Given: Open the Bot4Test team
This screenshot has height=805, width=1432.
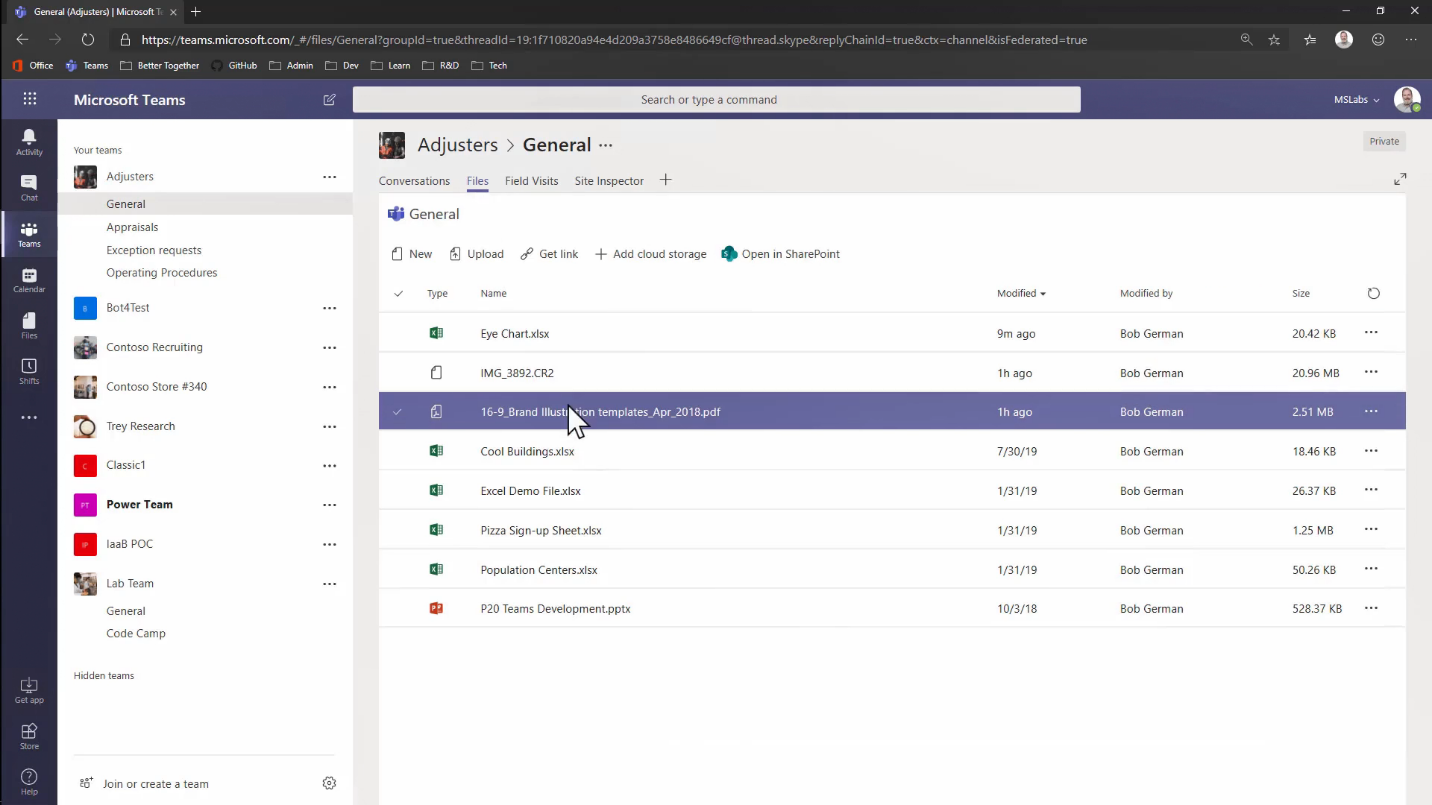Looking at the screenshot, I should pos(128,308).
